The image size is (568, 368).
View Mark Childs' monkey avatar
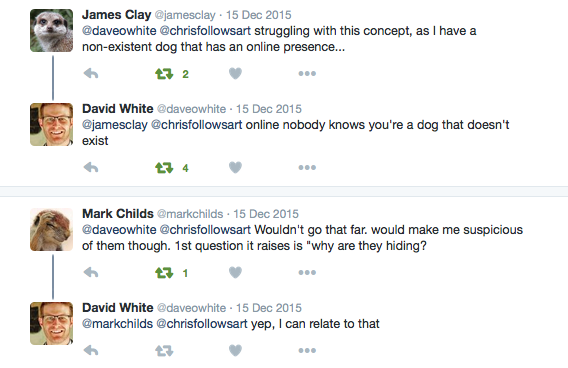point(51,230)
